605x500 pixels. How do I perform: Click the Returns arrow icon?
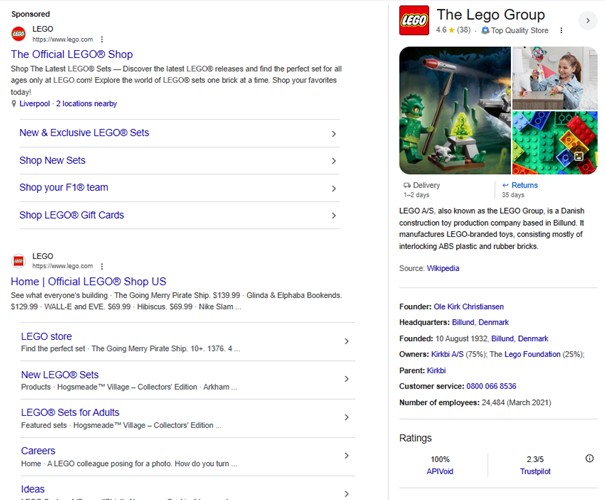click(505, 185)
